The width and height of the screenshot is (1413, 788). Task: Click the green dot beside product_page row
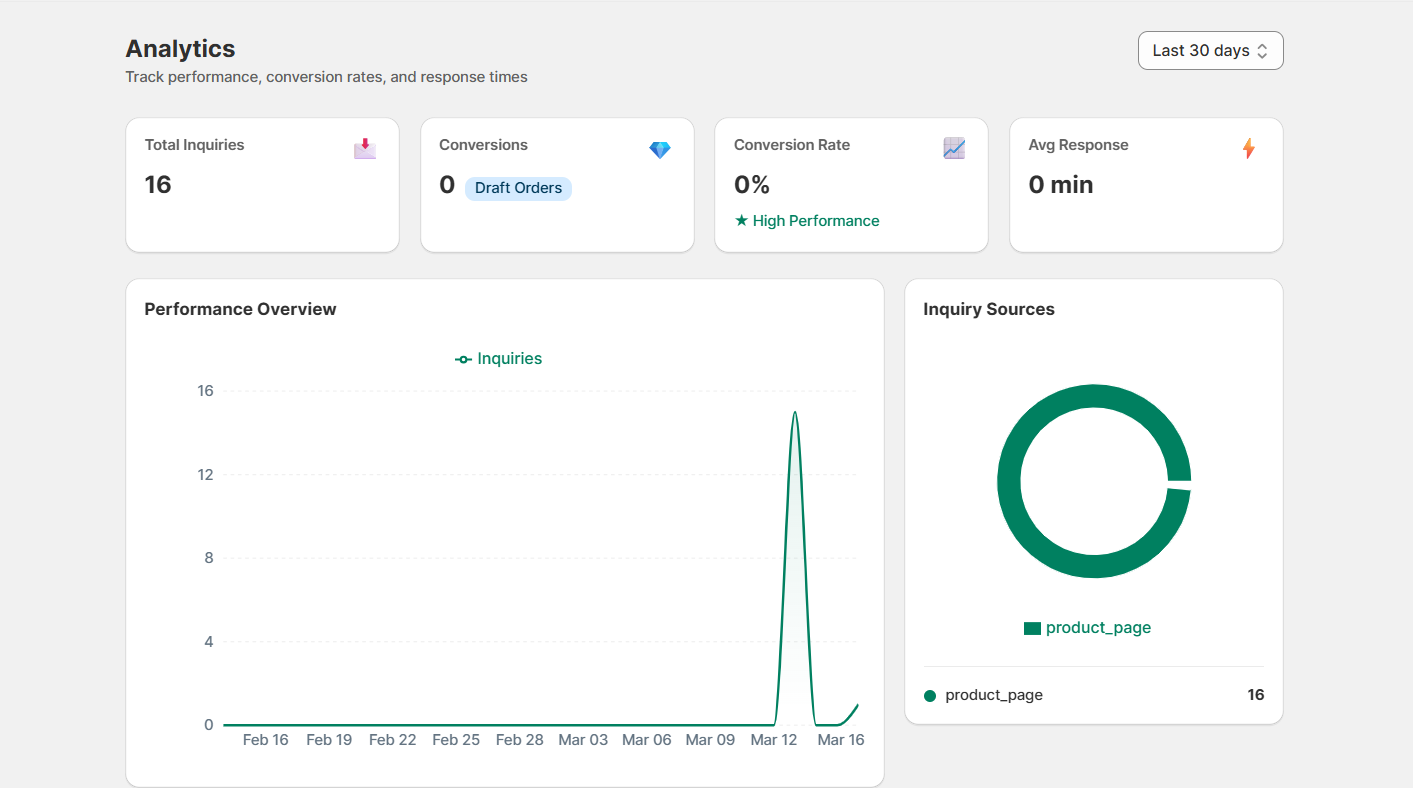(930, 696)
